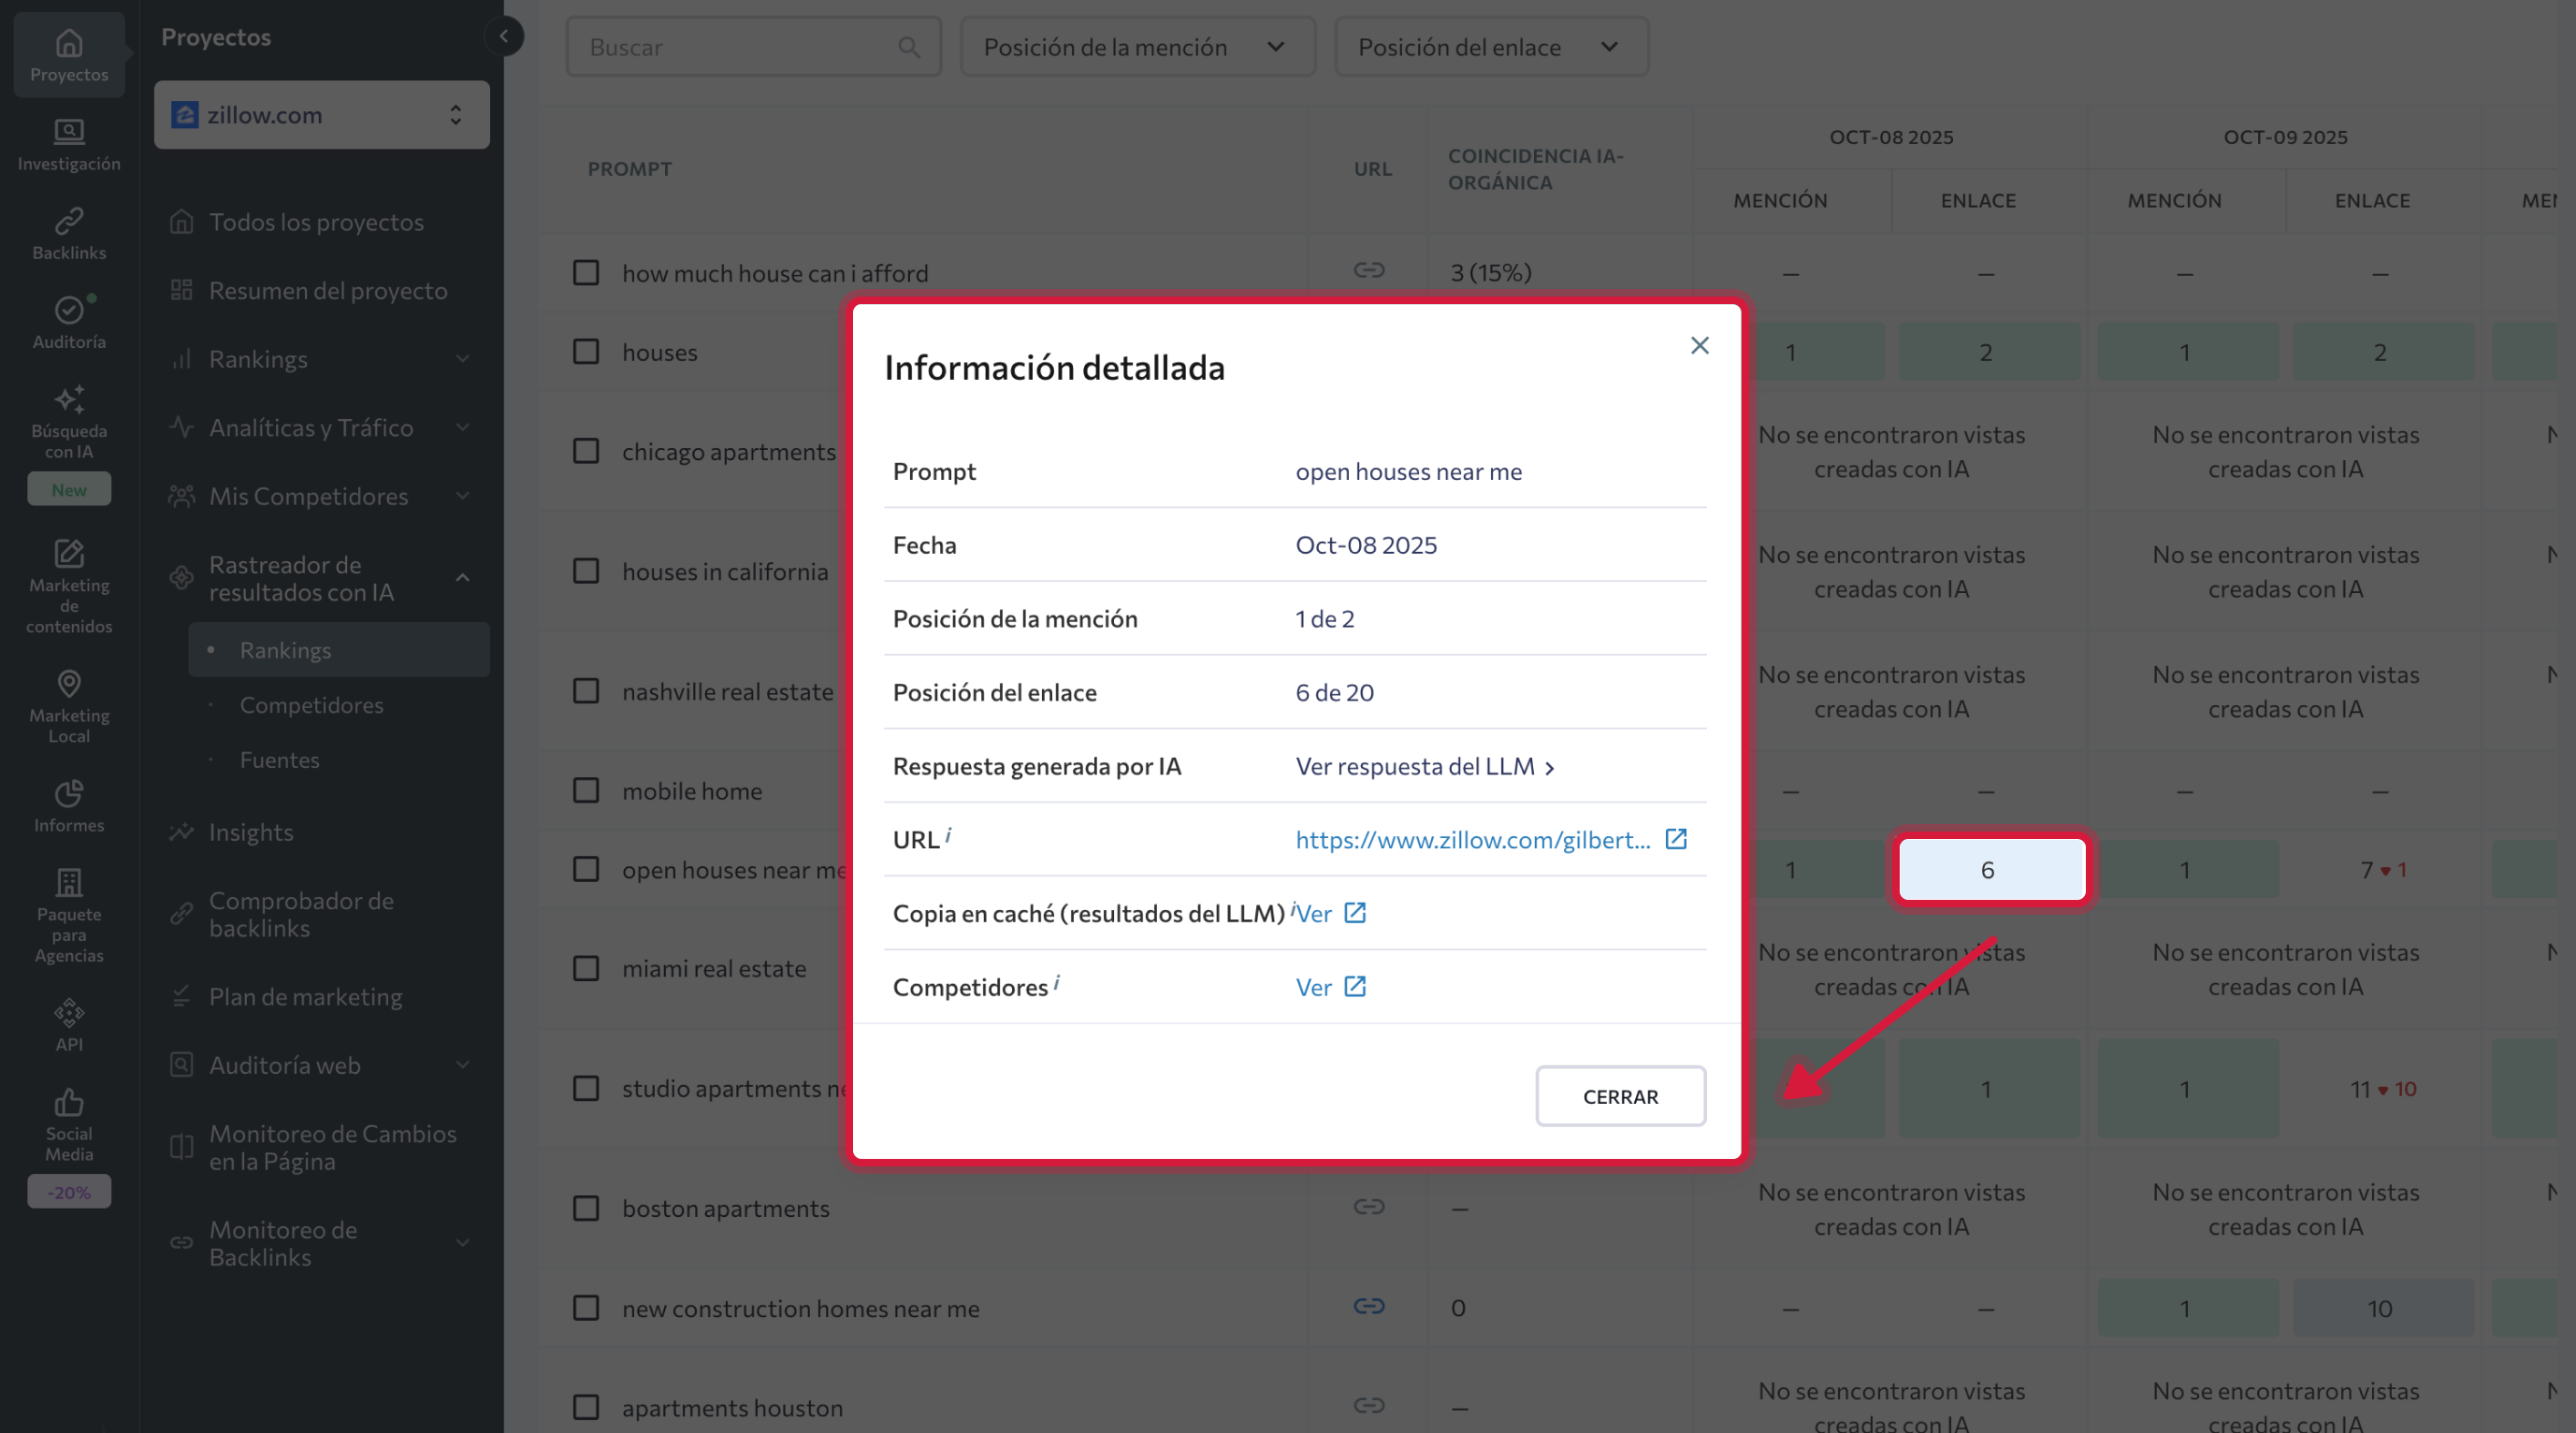Collapse the sidebar with the arrow icon

[x=504, y=37]
